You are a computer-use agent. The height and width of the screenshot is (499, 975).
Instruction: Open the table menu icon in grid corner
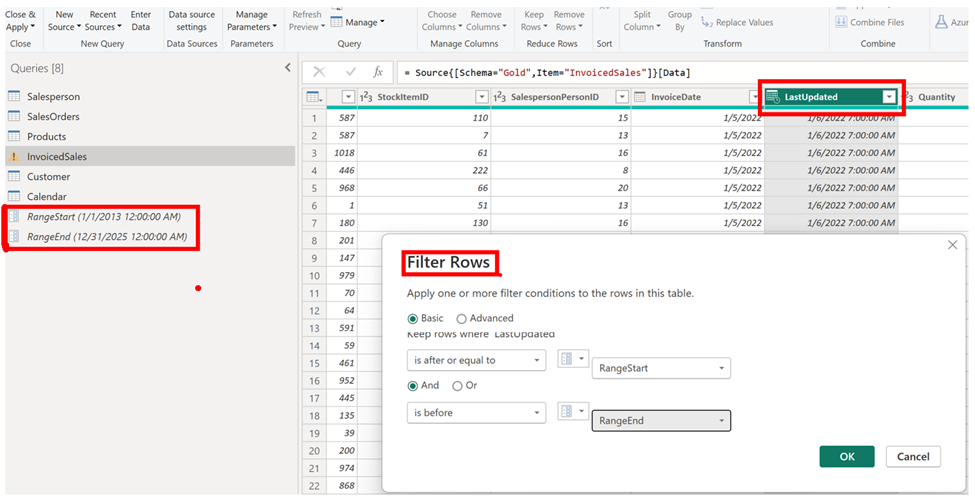(315, 97)
